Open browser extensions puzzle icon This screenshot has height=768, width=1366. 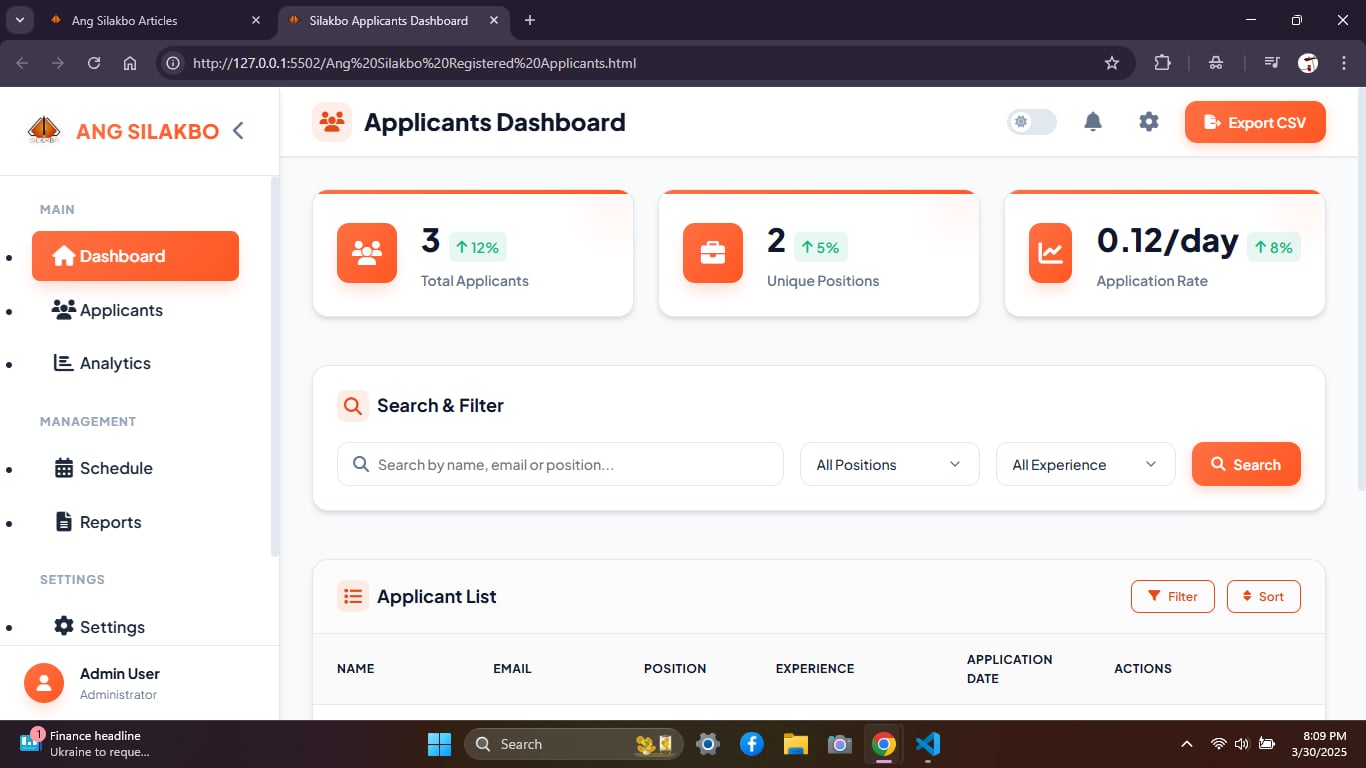[1162, 63]
